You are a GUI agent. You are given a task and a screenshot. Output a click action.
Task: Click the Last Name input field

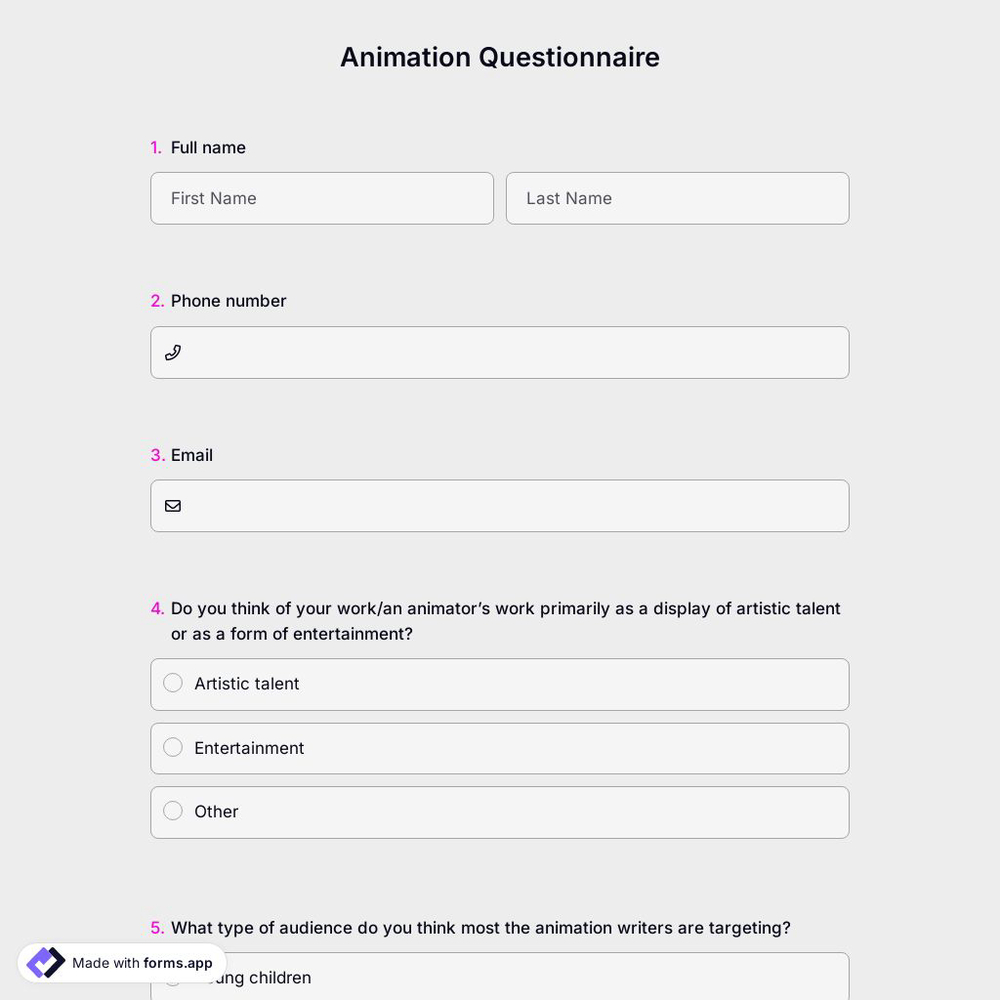point(677,198)
